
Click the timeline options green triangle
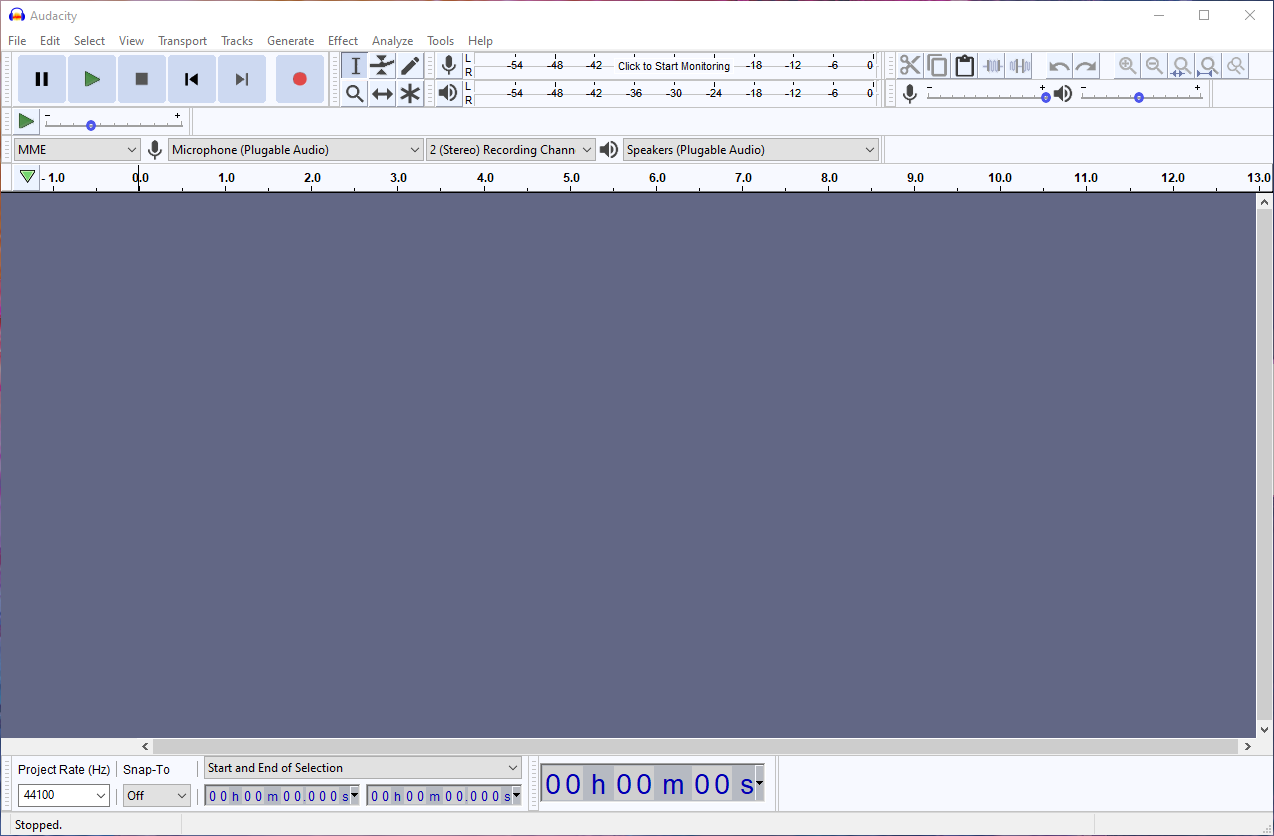click(27, 178)
